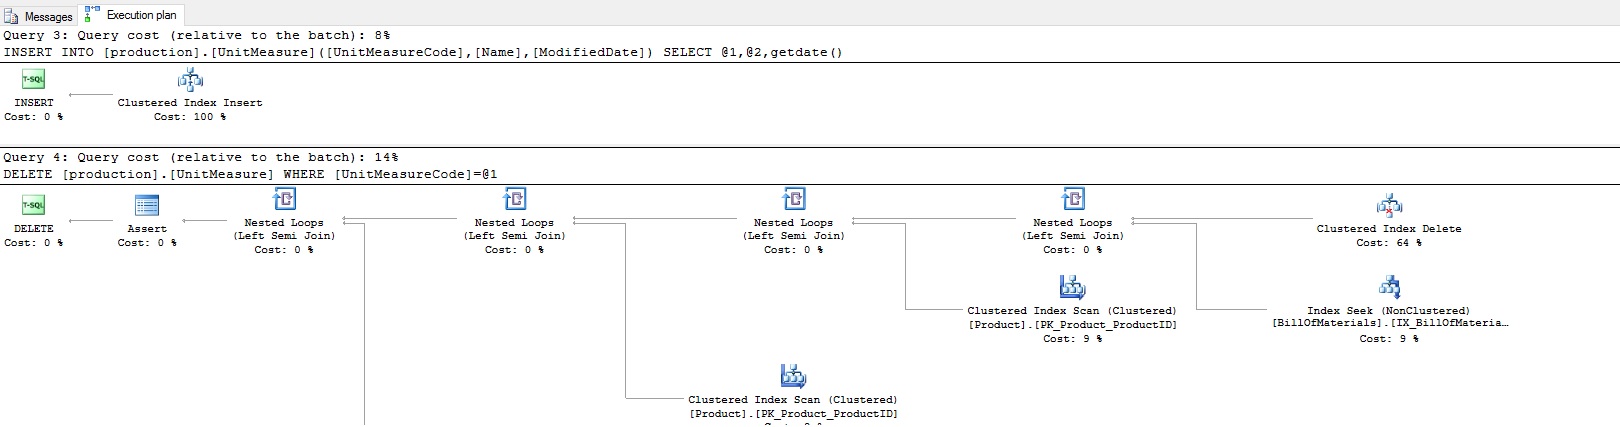Image resolution: width=1620 pixels, height=427 pixels.
Task: Select the rightmost Nested Loops operator icon
Action: [1072, 199]
